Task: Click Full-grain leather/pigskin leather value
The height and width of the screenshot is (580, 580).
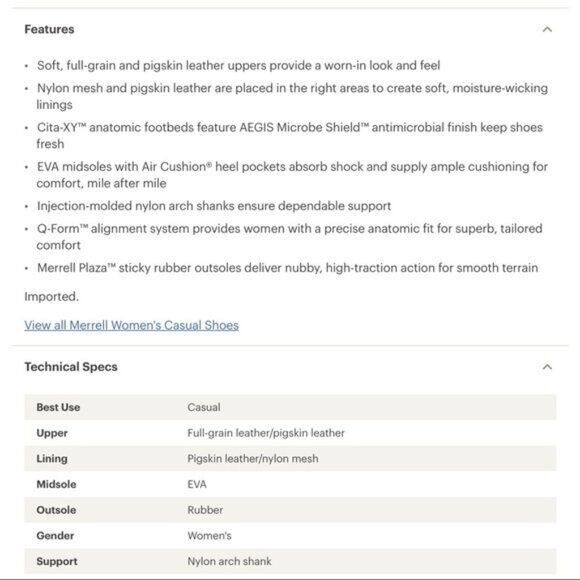Action: 266,433
